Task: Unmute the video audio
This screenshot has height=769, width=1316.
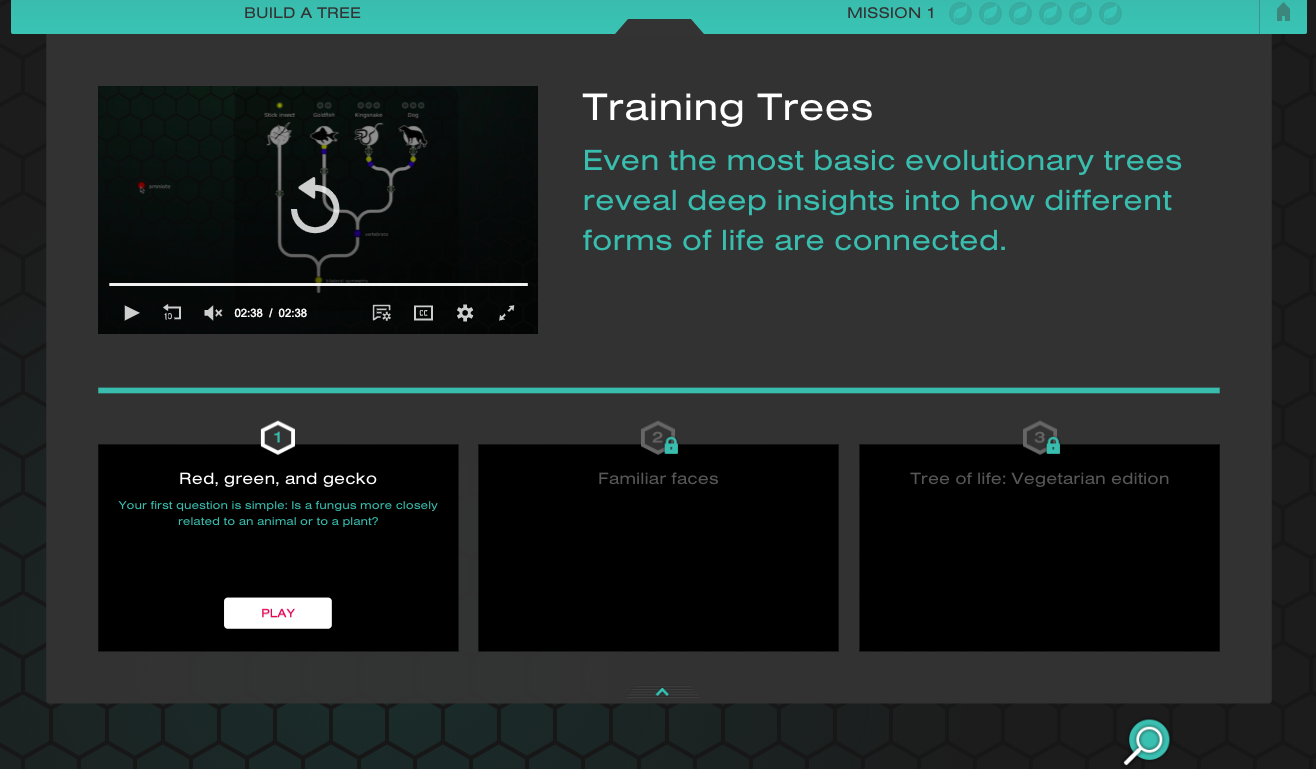Action: pyautogui.click(x=212, y=312)
